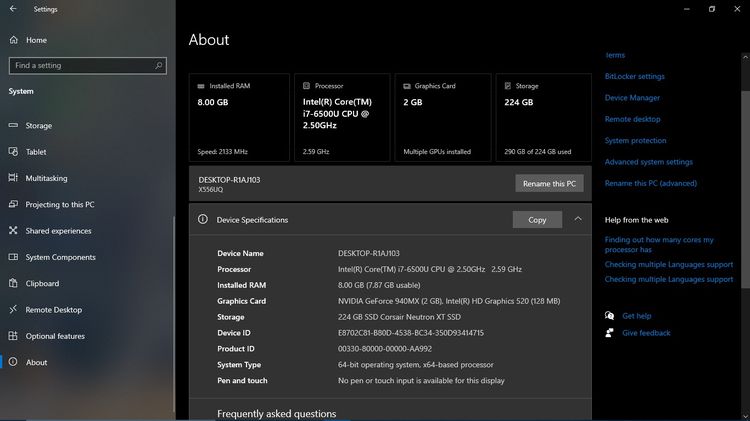Select About in the sidebar
The image size is (750, 421).
[36, 362]
